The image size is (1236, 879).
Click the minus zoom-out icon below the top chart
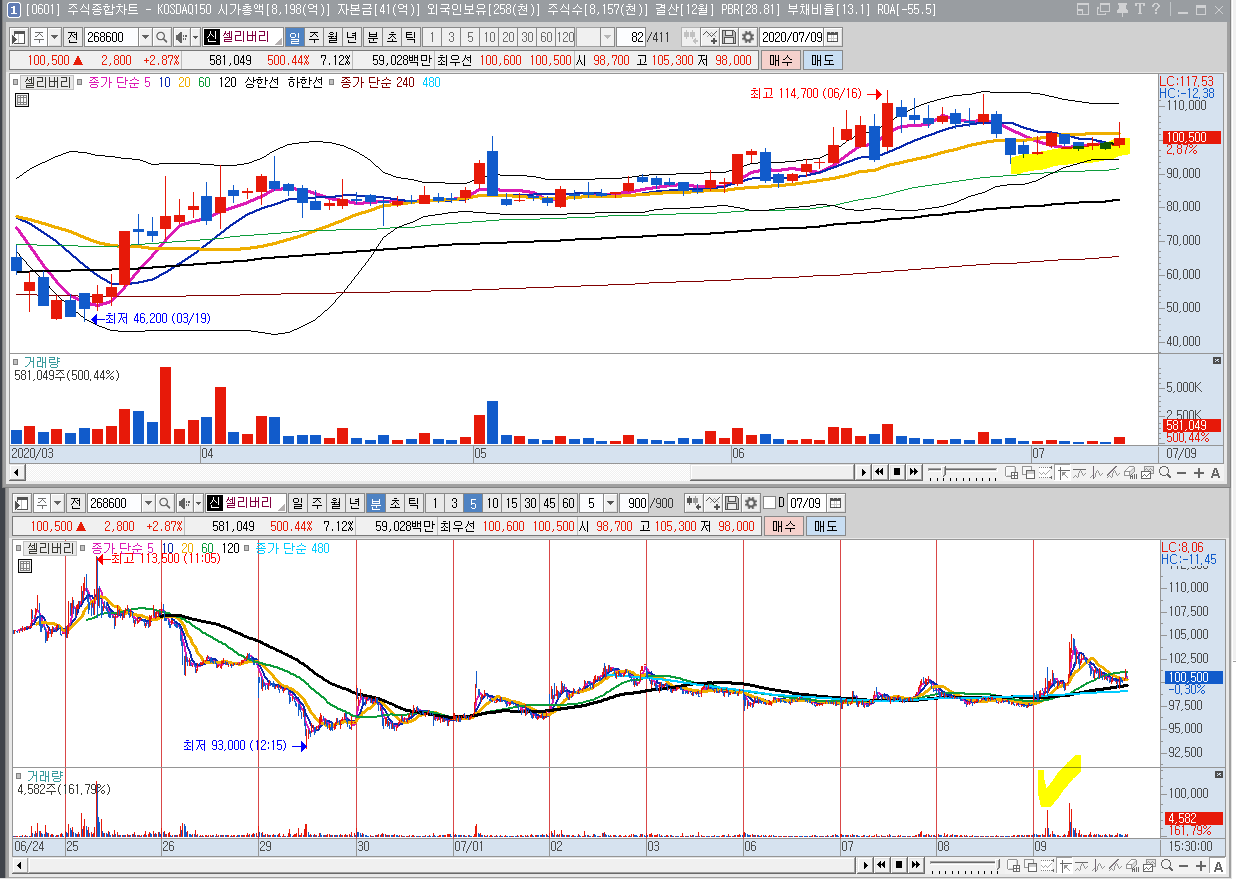click(1182, 473)
